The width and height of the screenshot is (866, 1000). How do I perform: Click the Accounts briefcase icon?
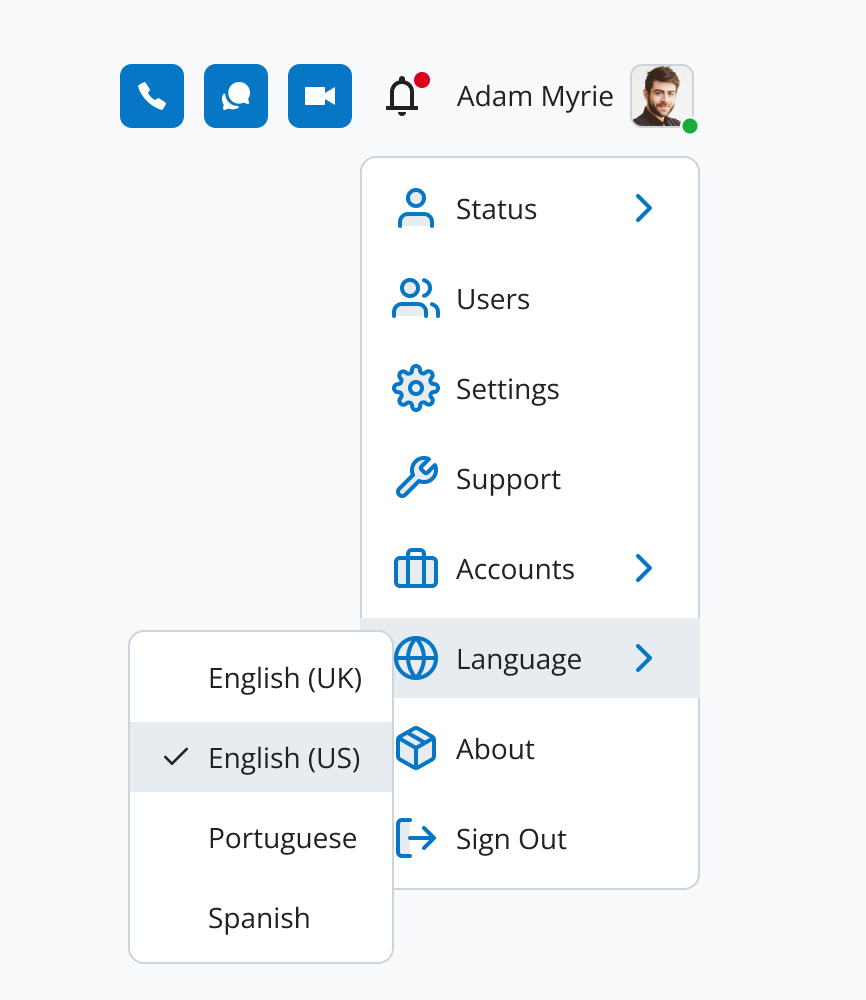pos(416,569)
